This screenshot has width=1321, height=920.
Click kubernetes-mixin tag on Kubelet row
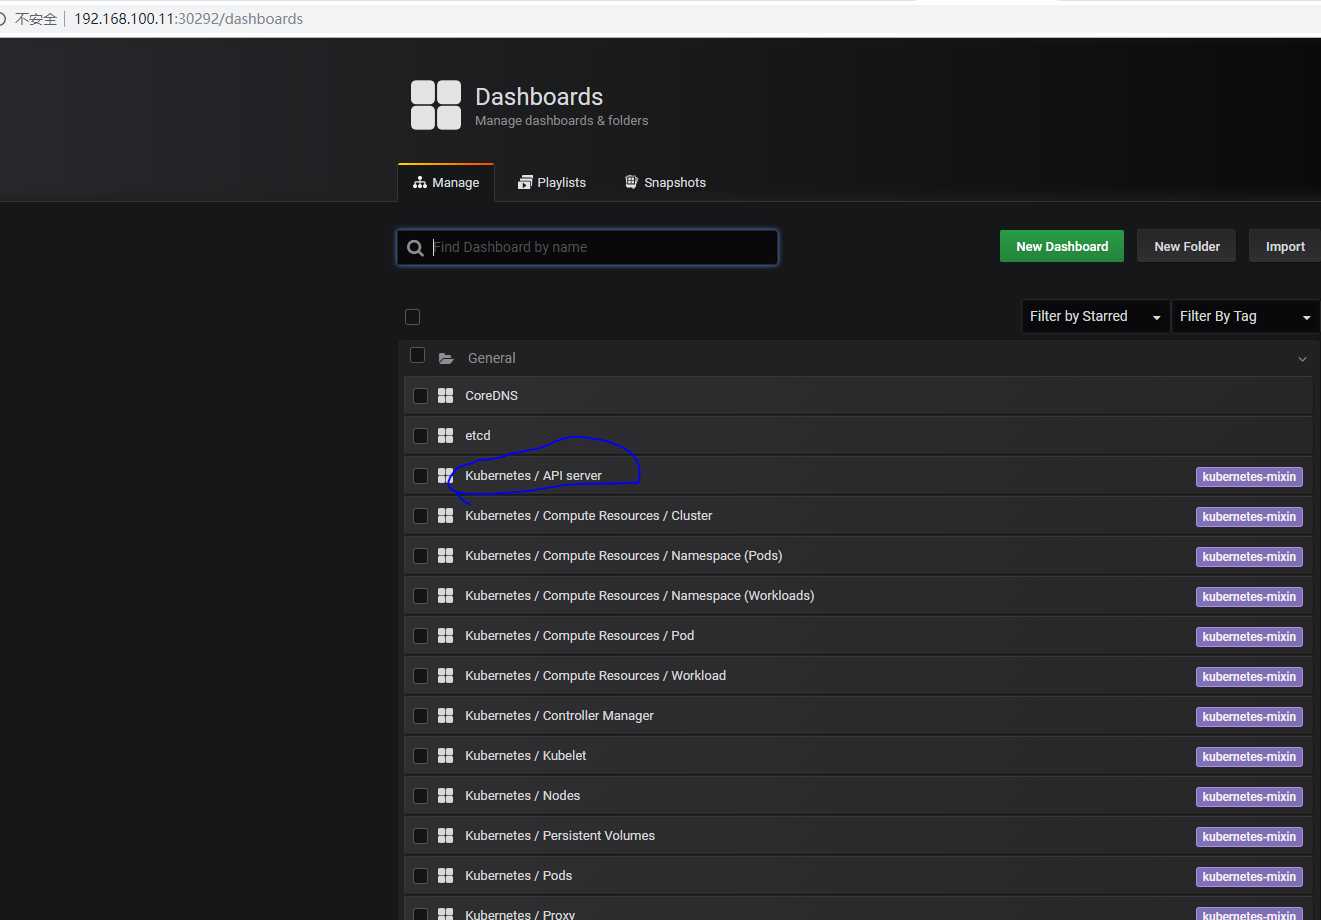click(1249, 757)
